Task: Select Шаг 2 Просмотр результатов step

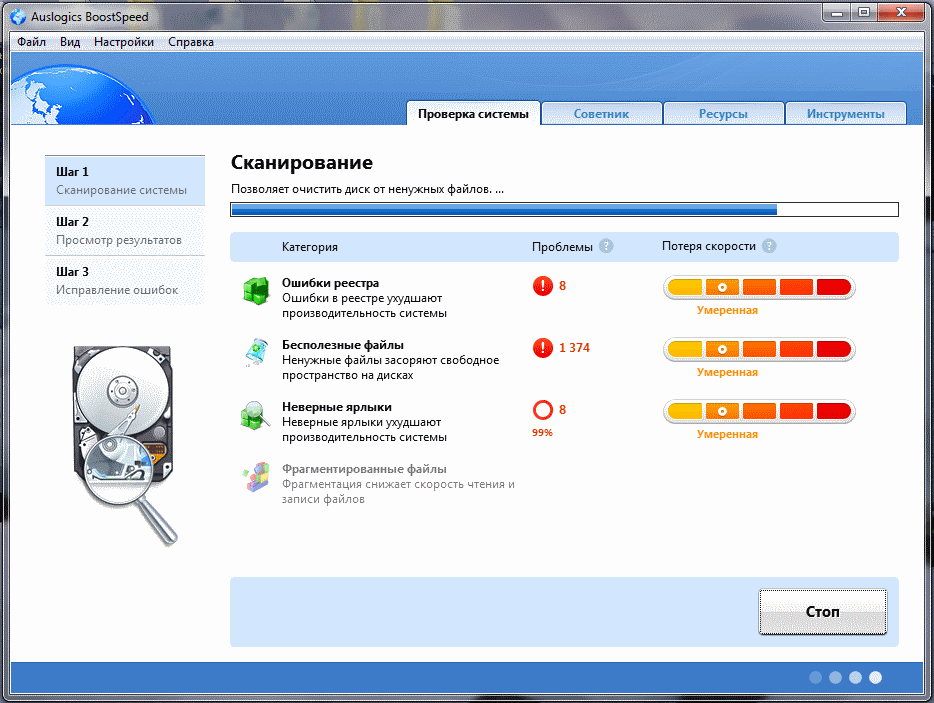Action: [x=125, y=231]
